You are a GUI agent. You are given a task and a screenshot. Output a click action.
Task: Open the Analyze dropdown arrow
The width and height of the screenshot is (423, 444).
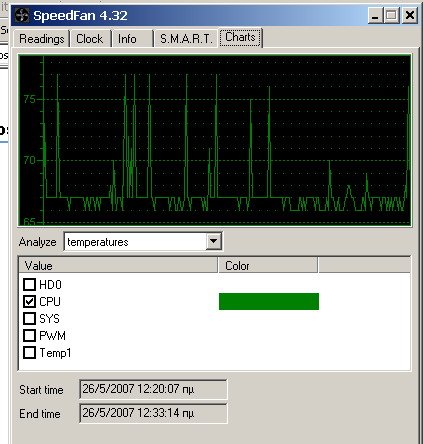[213, 241]
